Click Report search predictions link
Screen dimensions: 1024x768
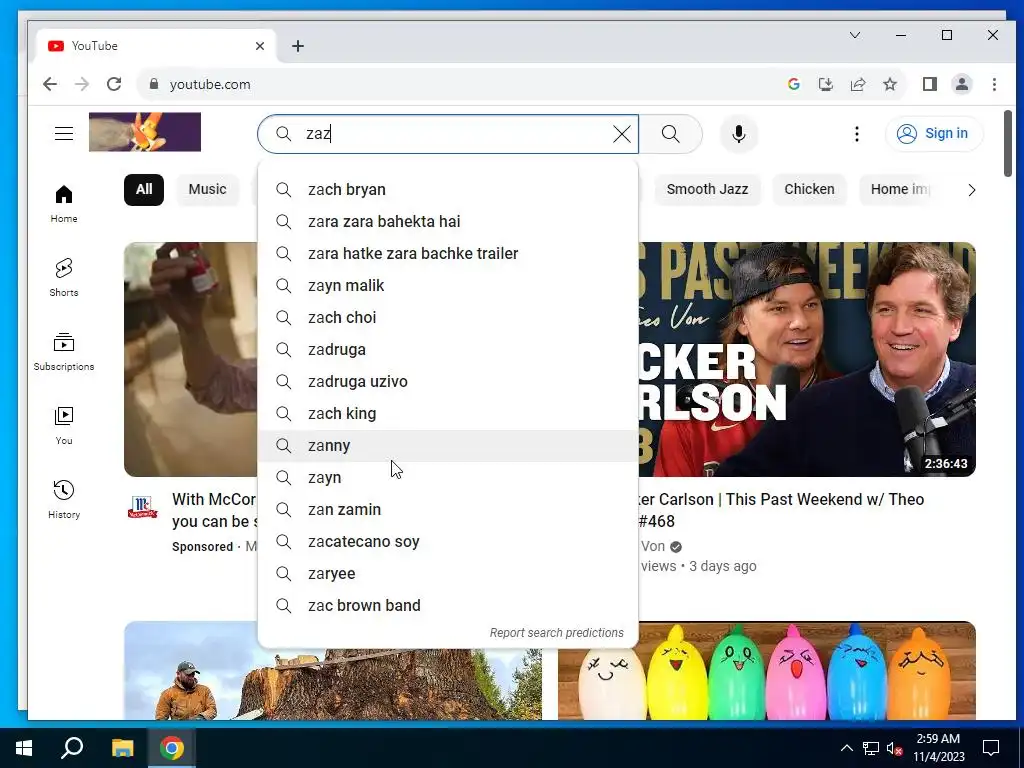(556, 633)
